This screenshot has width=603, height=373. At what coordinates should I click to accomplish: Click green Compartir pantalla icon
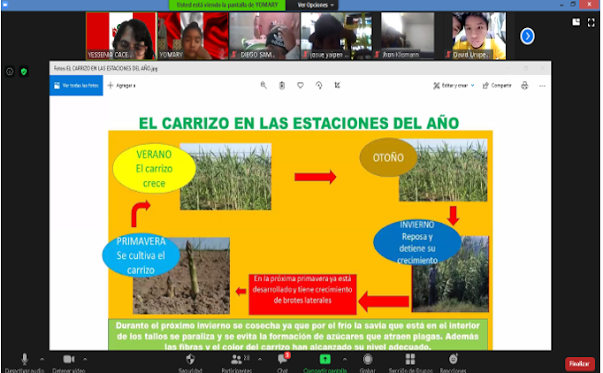(325, 360)
